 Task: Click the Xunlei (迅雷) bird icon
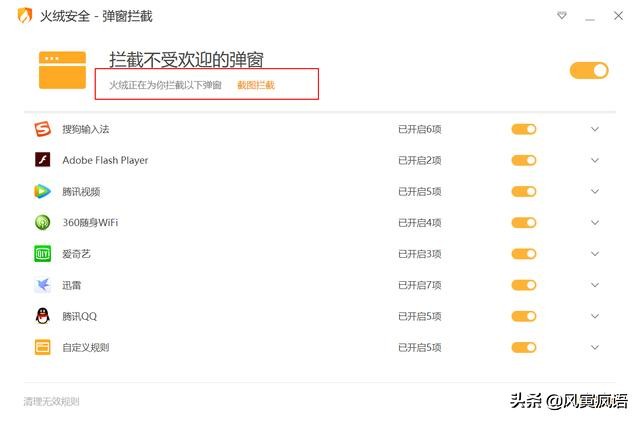coord(42,285)
